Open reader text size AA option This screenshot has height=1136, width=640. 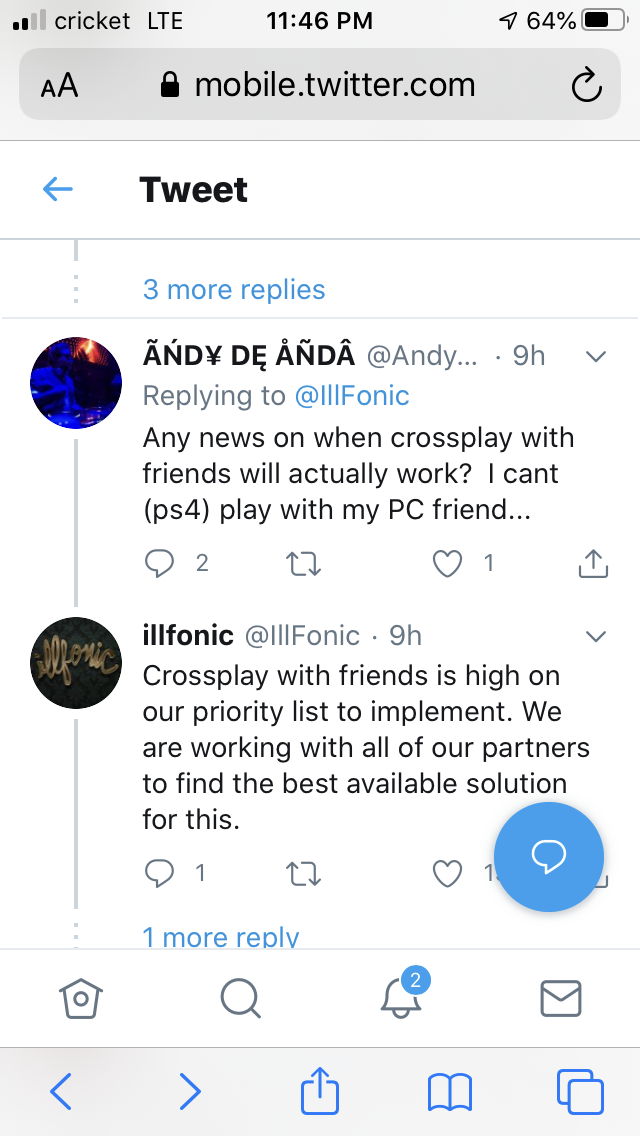59,86
